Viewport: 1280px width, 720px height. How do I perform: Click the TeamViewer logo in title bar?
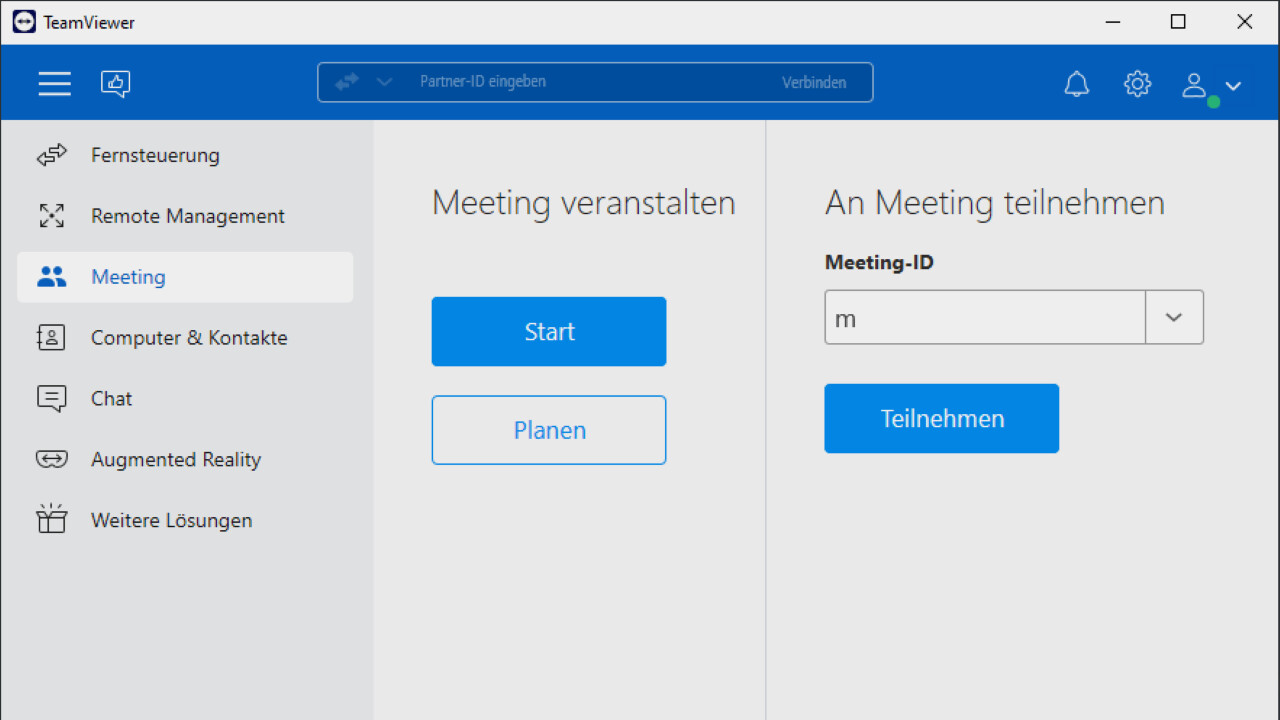click(x=24, y=22)
